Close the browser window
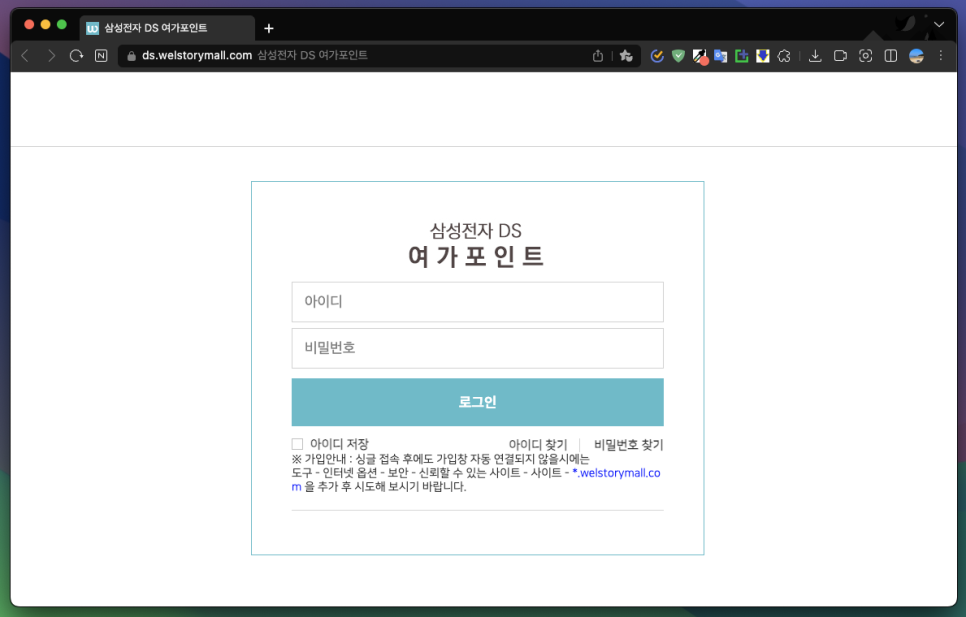This screenshot has width=966, height=617. pyautogui.click(x=29, y=25)
